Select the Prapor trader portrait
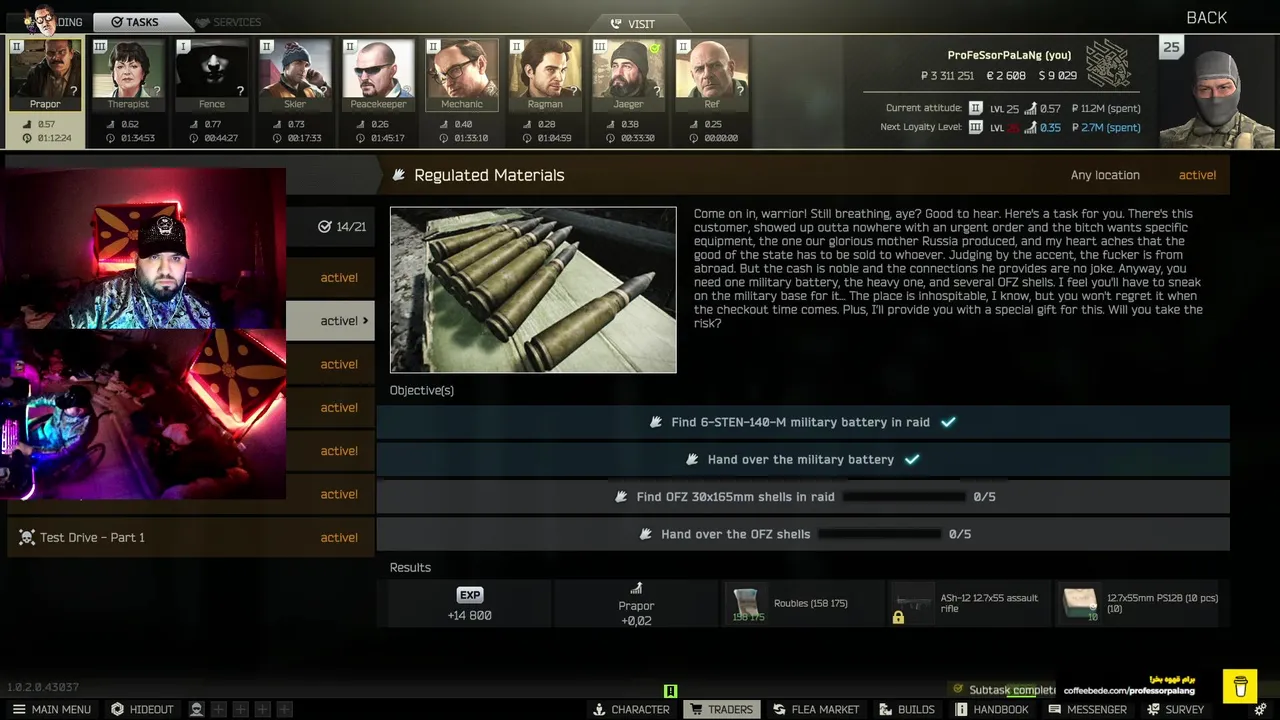Screen dimensions: 1280x720 point(45,75)
